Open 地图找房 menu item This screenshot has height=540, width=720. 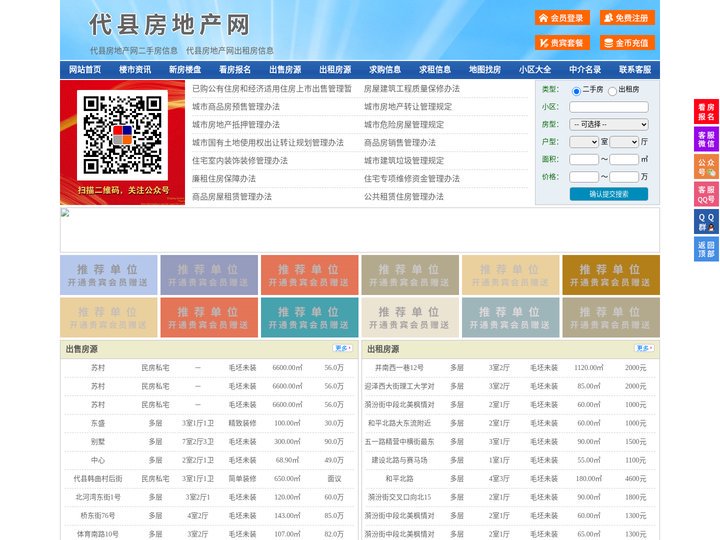coord(485,70)
